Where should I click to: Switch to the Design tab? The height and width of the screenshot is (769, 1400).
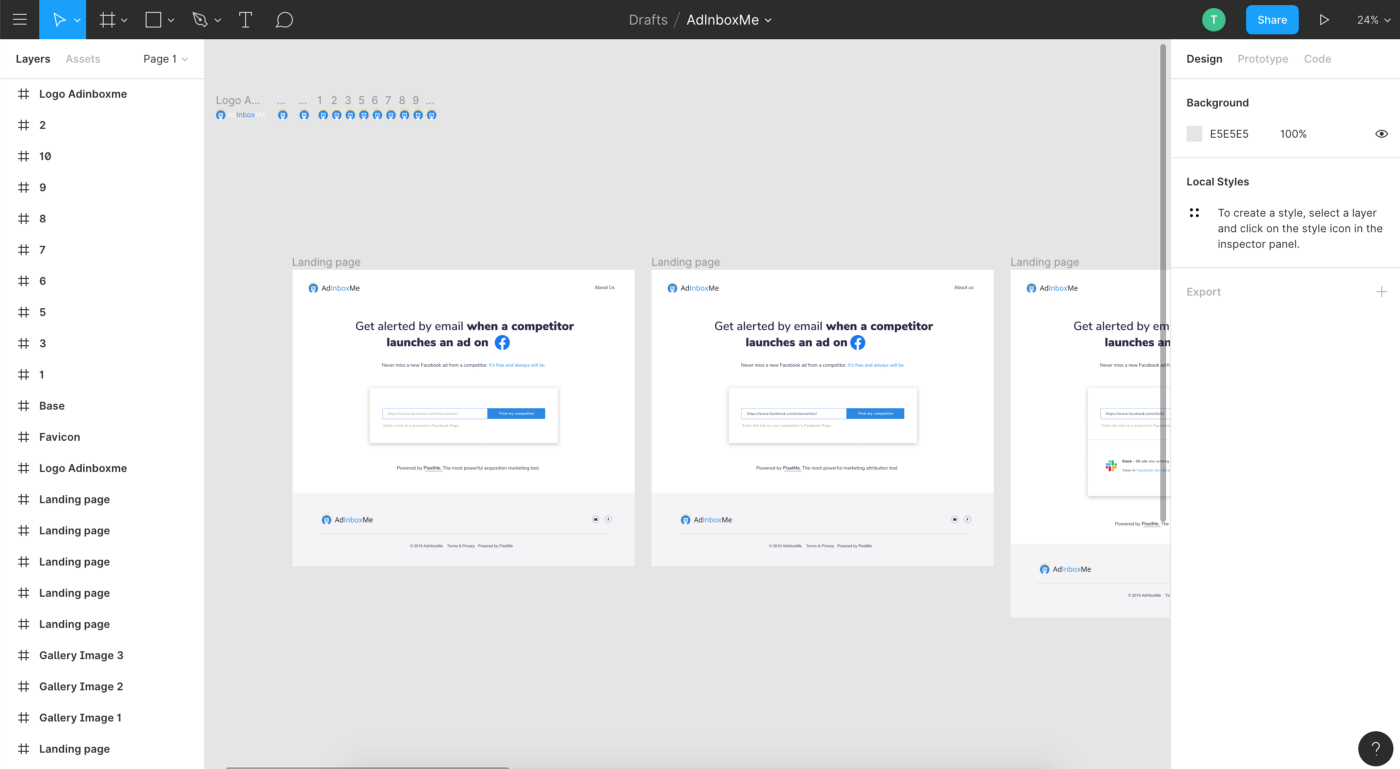[x=1204, y=59]
